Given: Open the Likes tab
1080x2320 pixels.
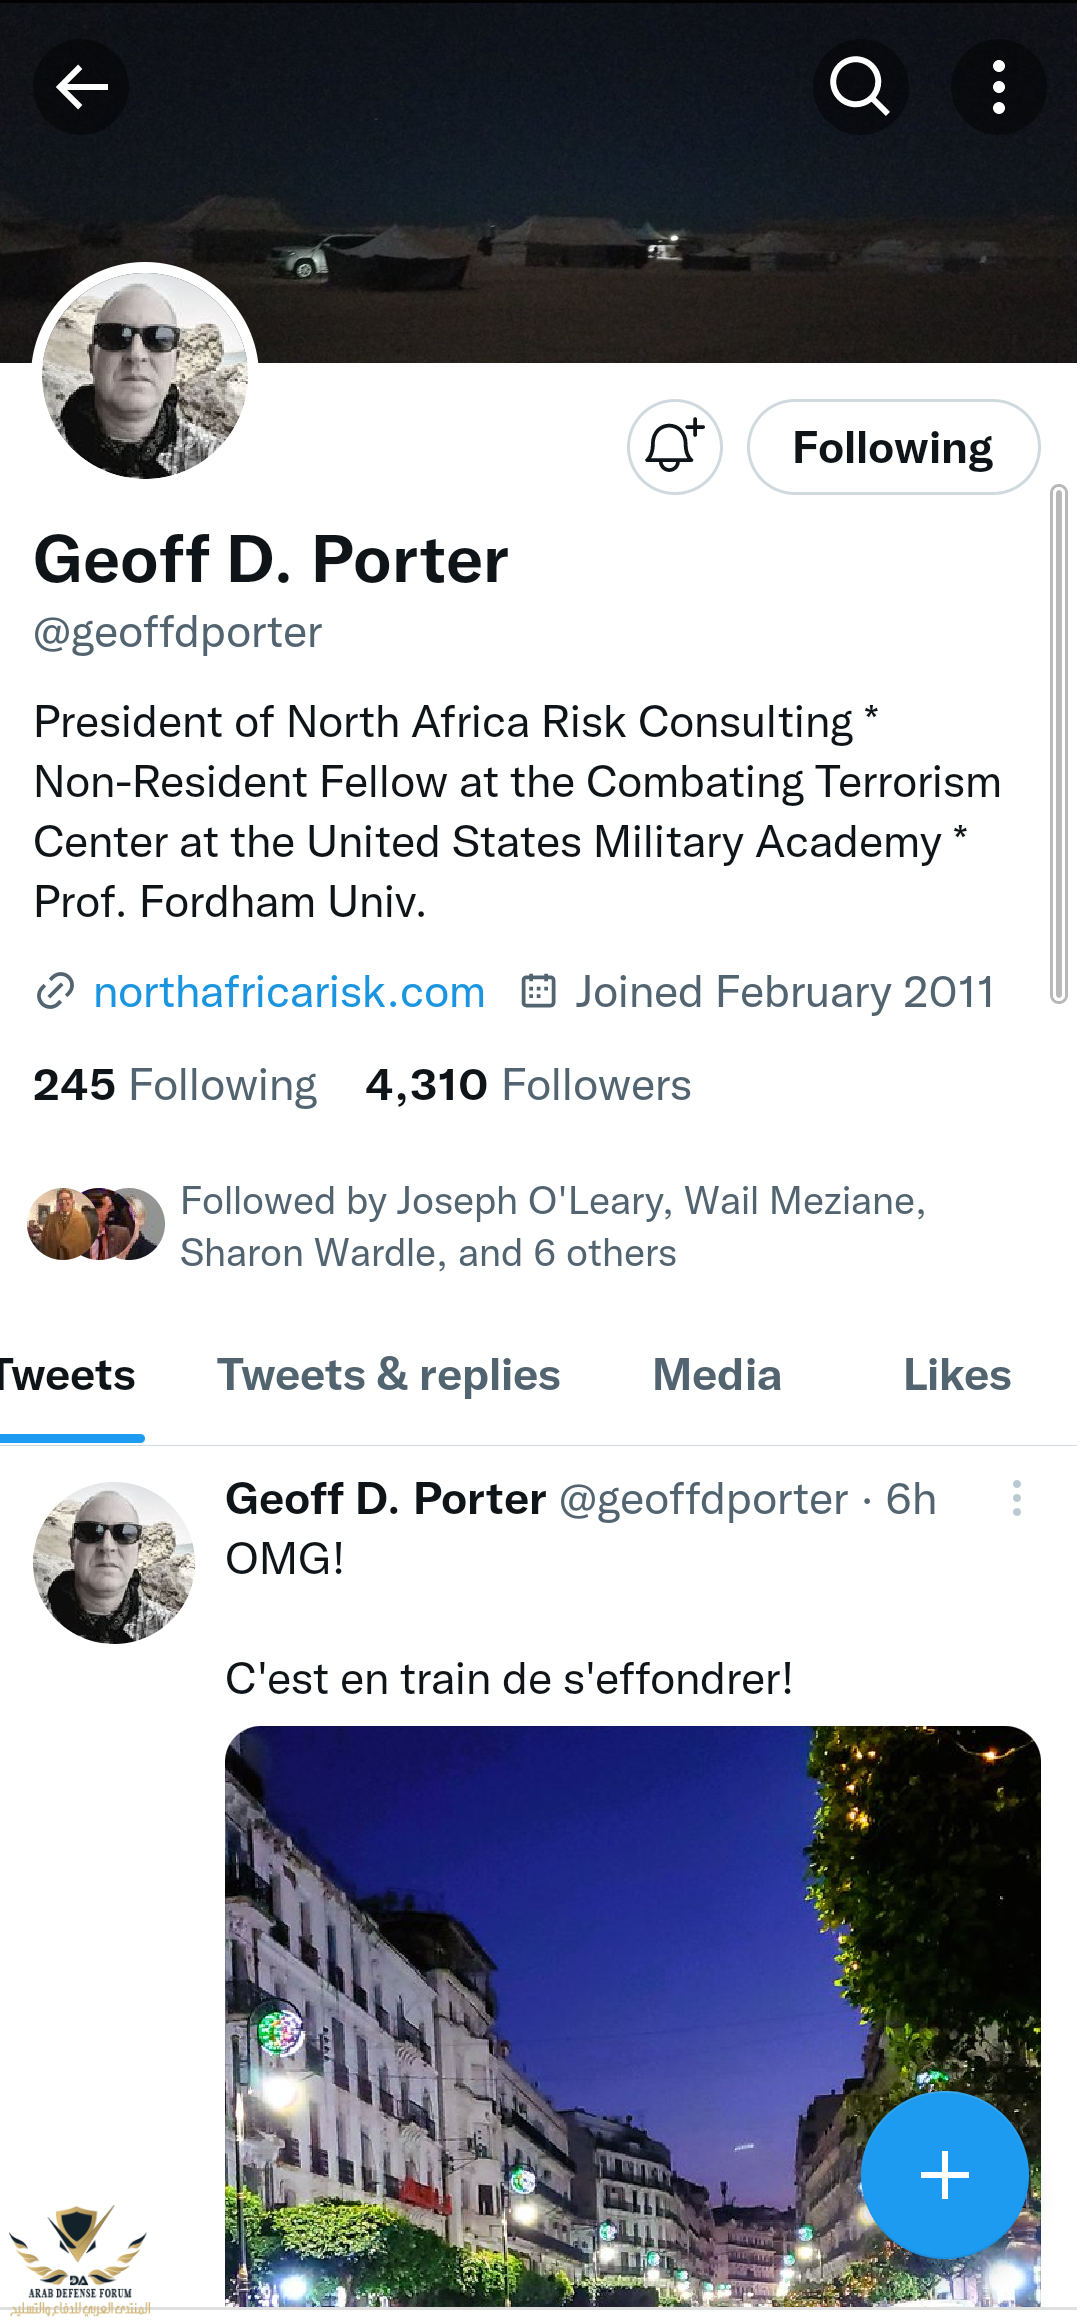Looking at the screenshot, I should (957, 1376).
